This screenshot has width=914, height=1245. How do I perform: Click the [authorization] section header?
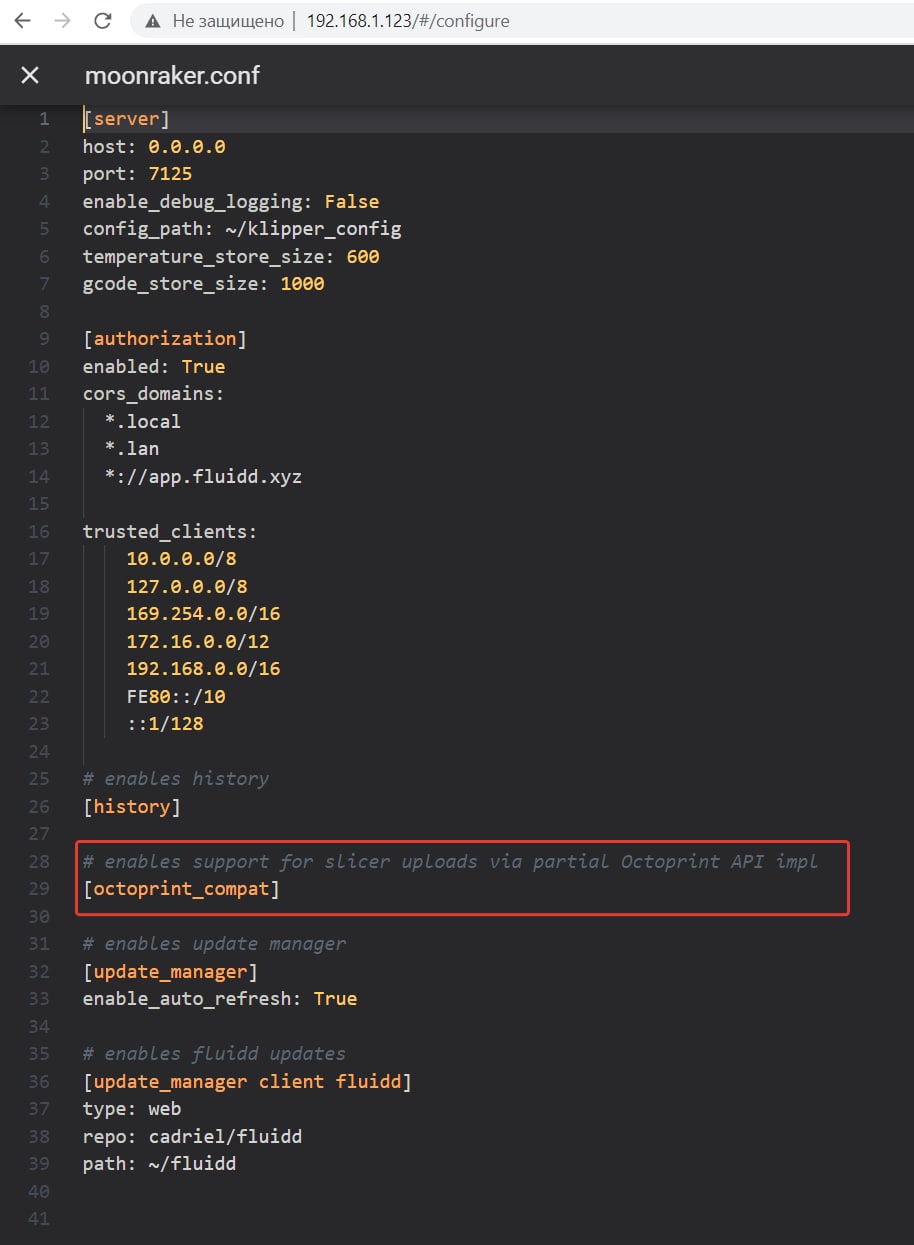pos(164,338)
